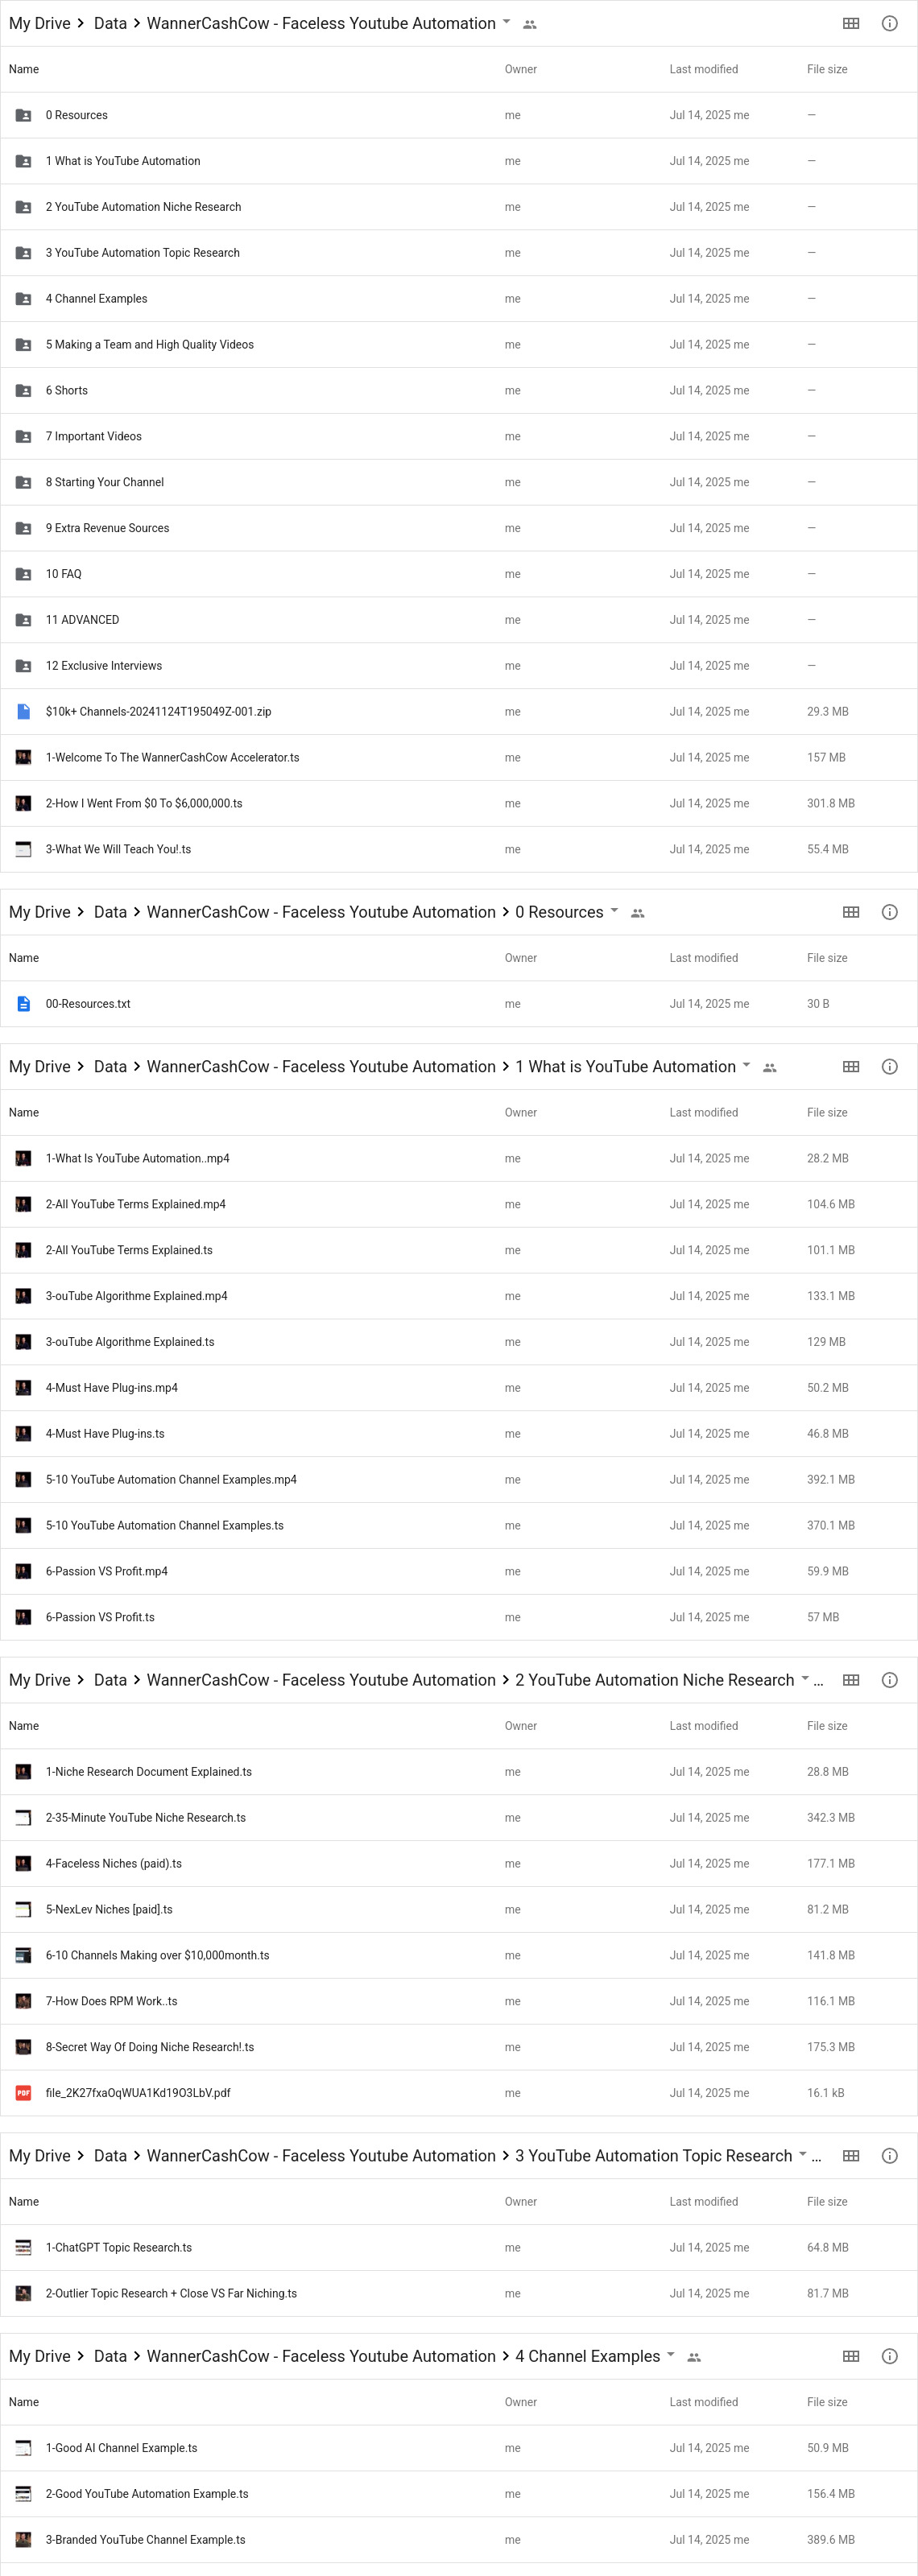Open 2-How I Went From $0 To $6,000,000.ts
The height and width of the screenshot is (2576, 918).
[144, 804]
